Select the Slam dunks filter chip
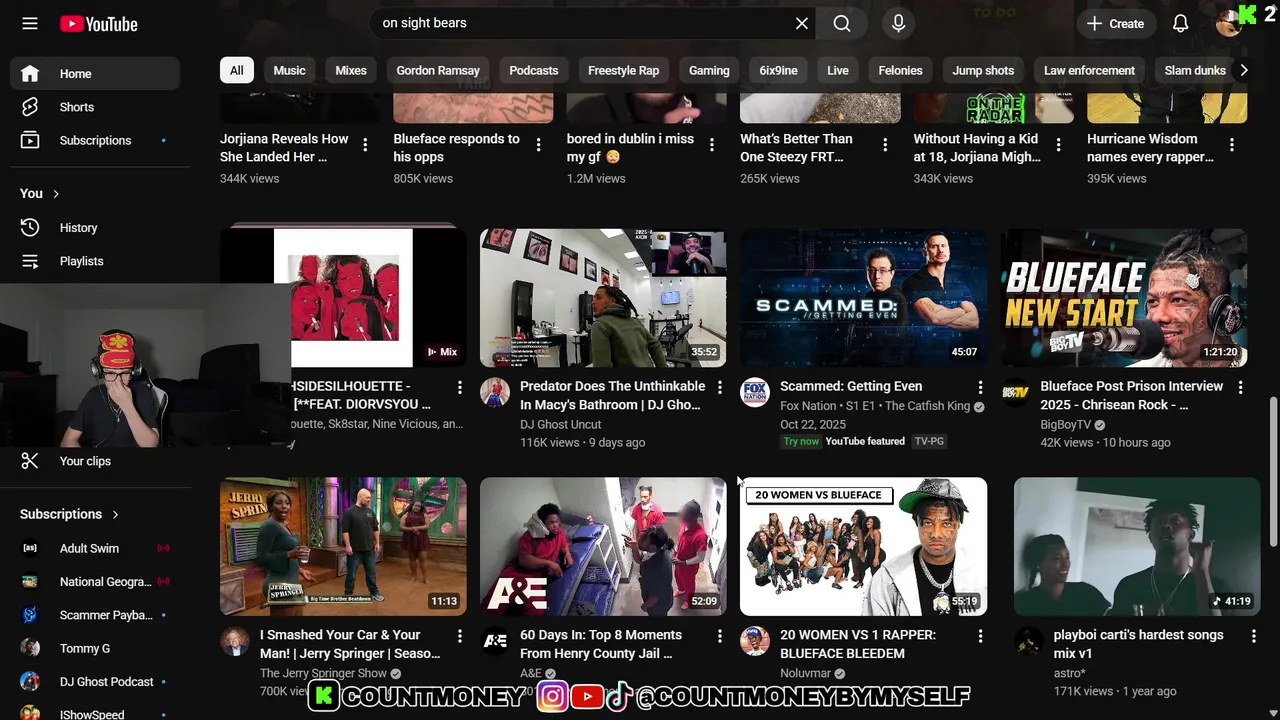This screenshot has width=1280, height=720. click(x=1195, y=70)
